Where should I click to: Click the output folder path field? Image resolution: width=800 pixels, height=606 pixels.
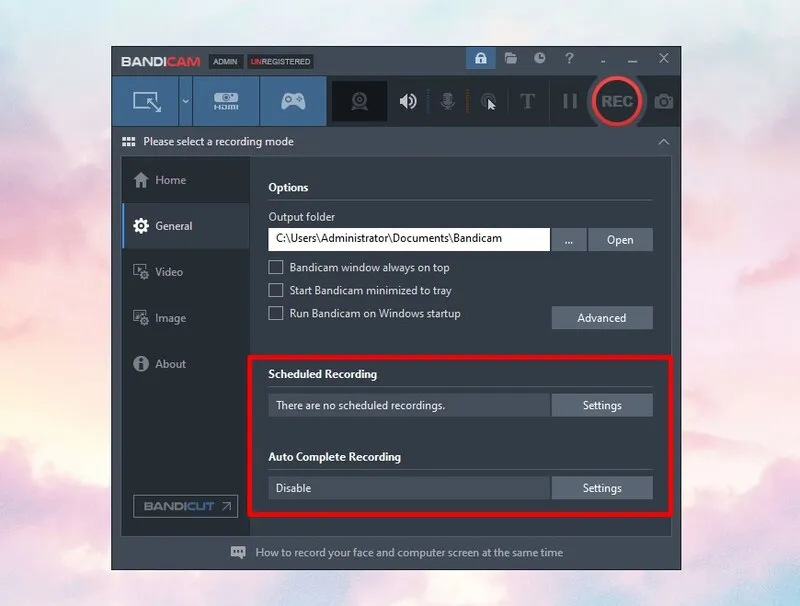(409, 240)
